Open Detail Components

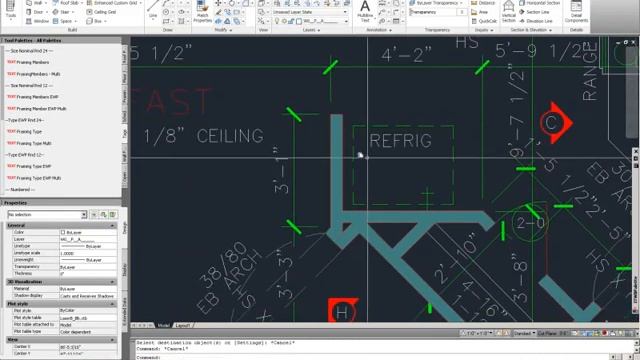pyautogui.click(x=576, y=11)
